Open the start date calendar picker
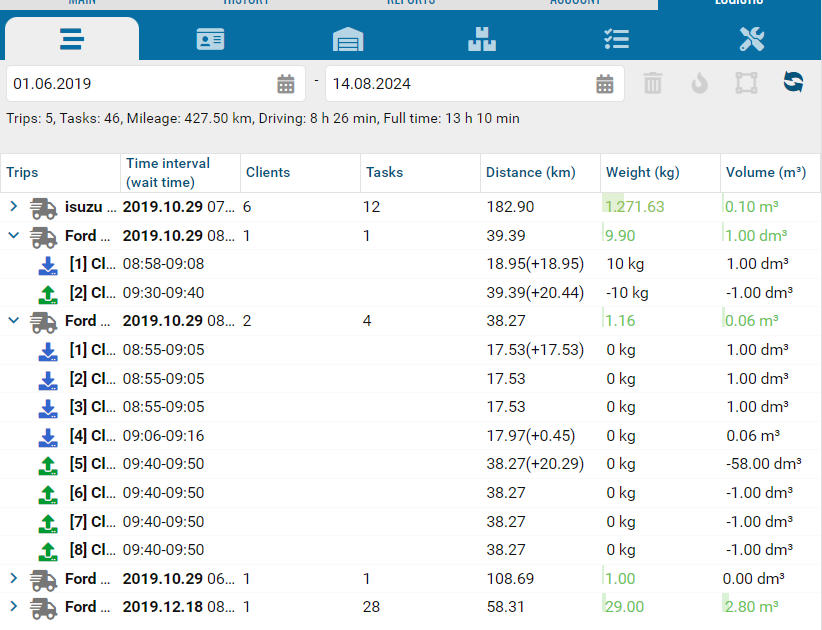The height and width of the screenshot is (630, 822). pos(286,84)
